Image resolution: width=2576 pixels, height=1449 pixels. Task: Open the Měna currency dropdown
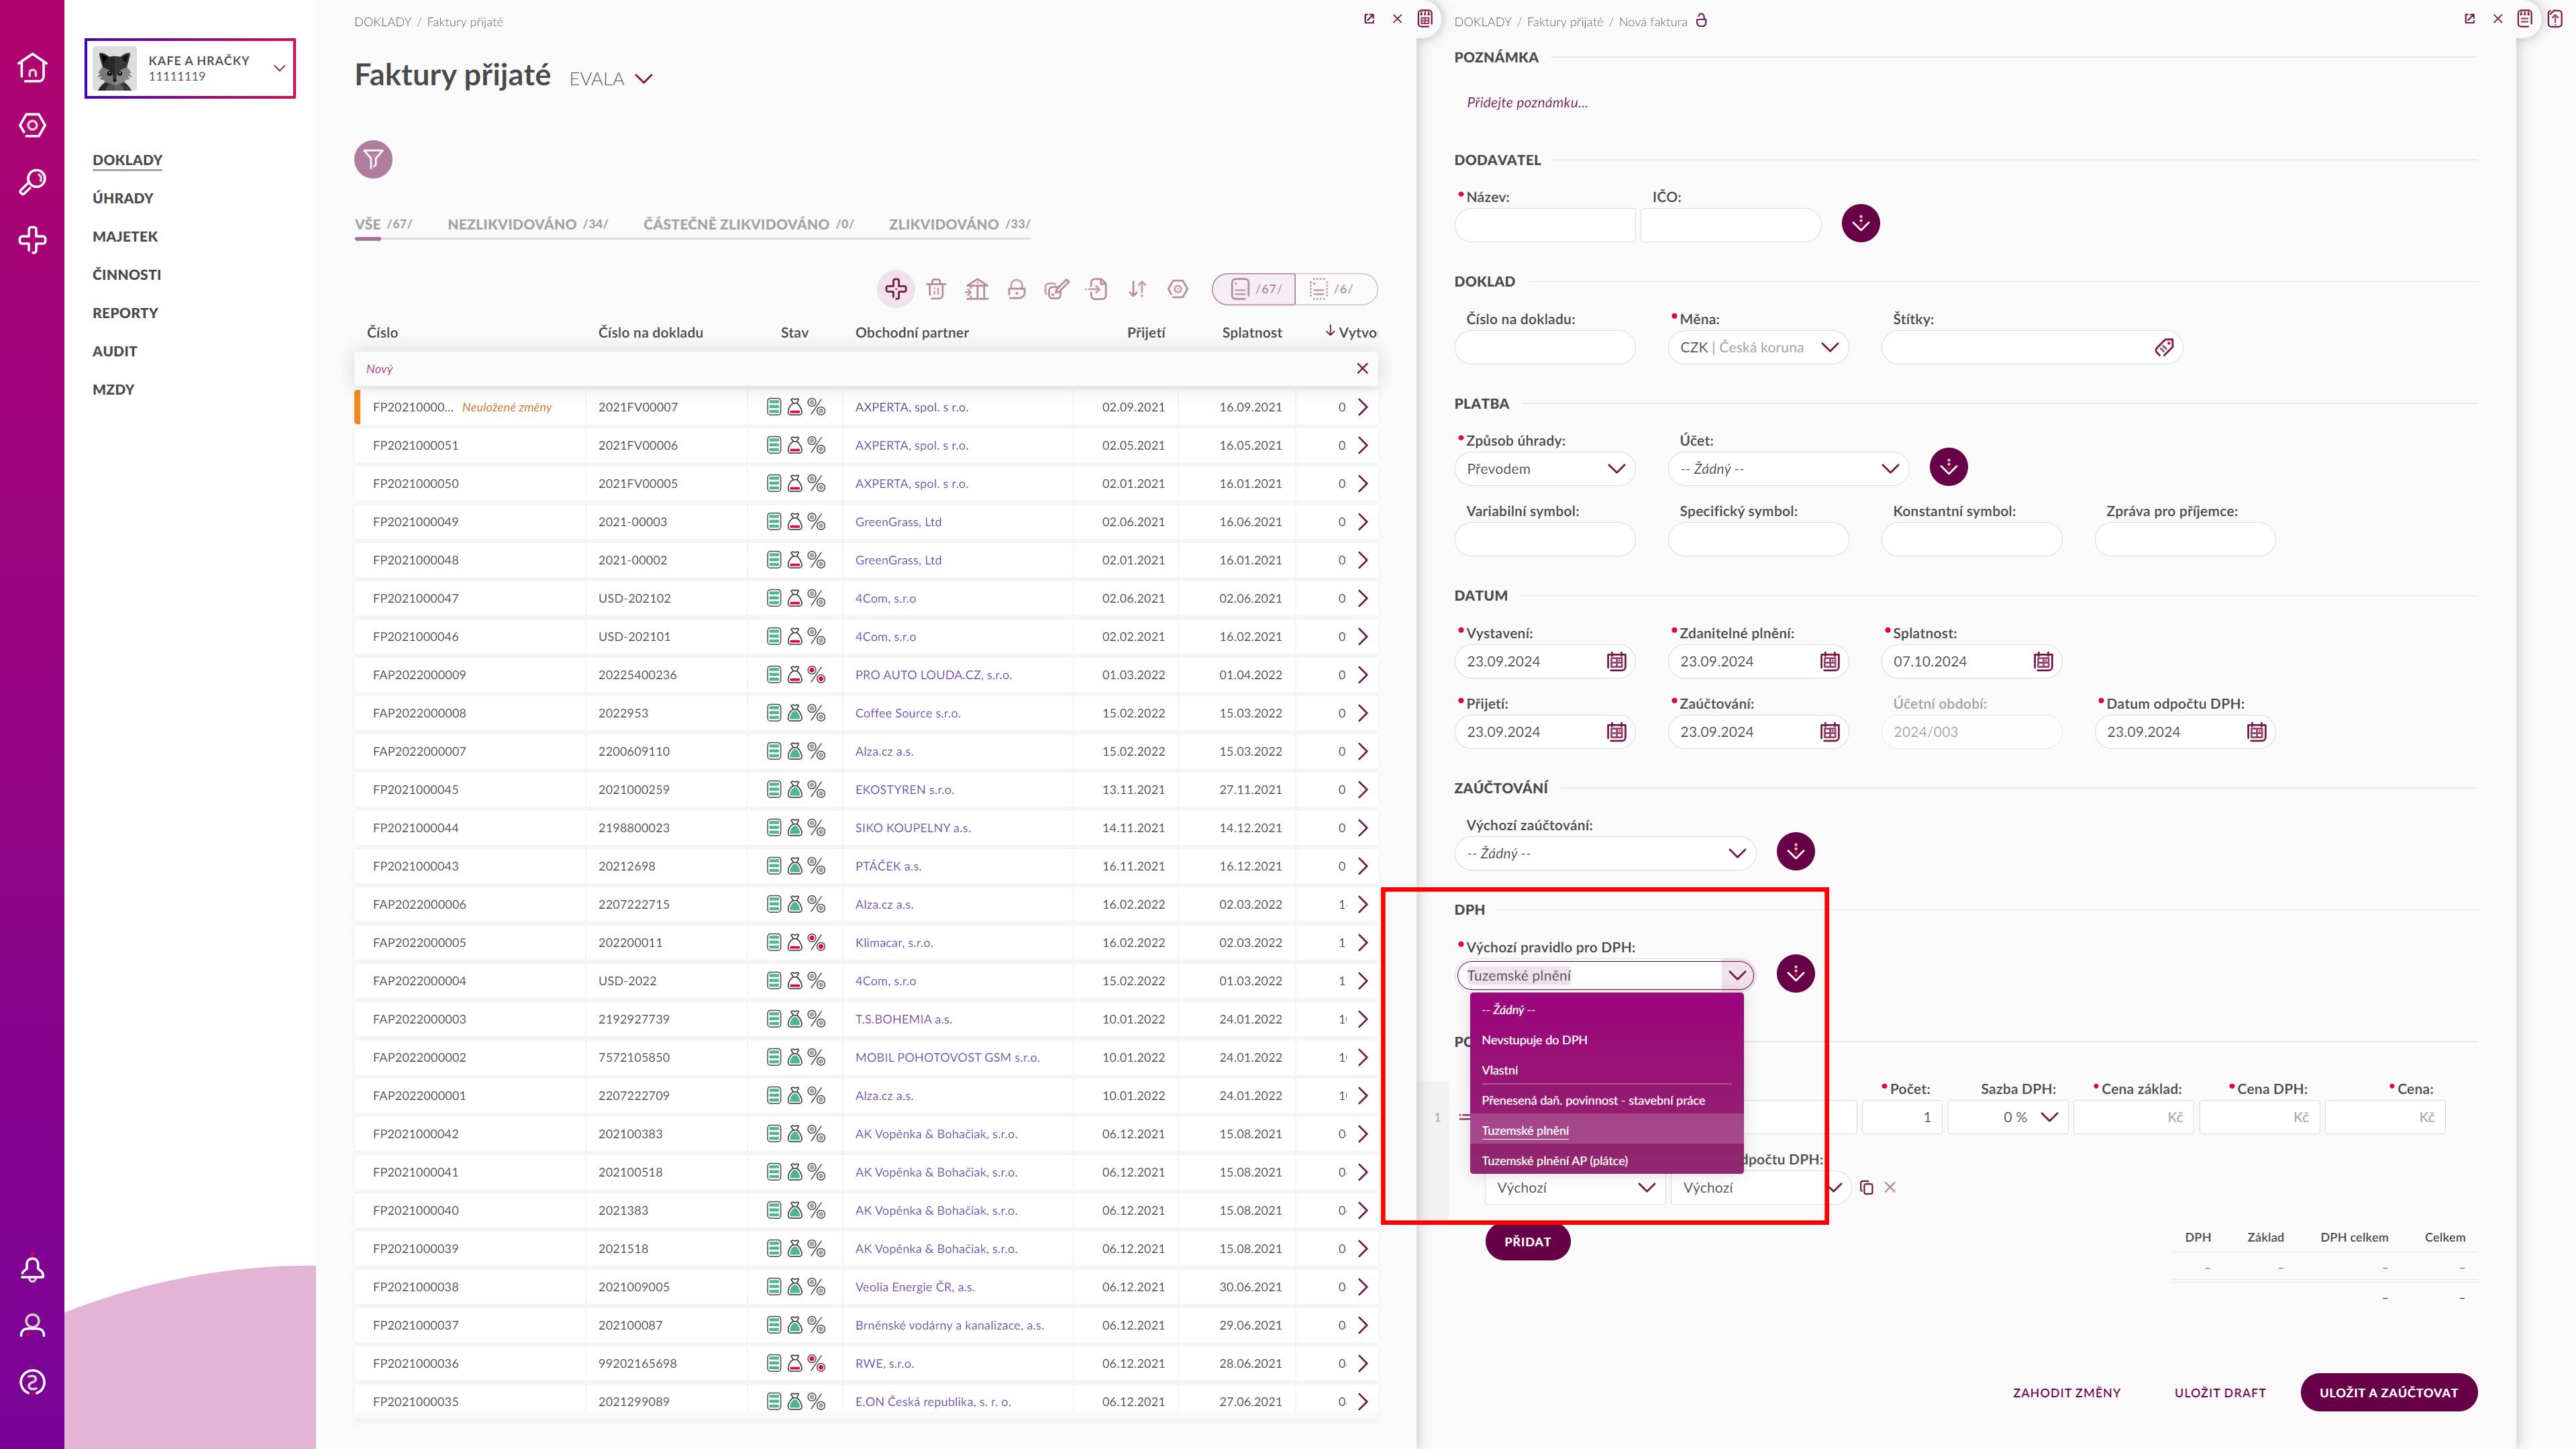point(1758,347)
